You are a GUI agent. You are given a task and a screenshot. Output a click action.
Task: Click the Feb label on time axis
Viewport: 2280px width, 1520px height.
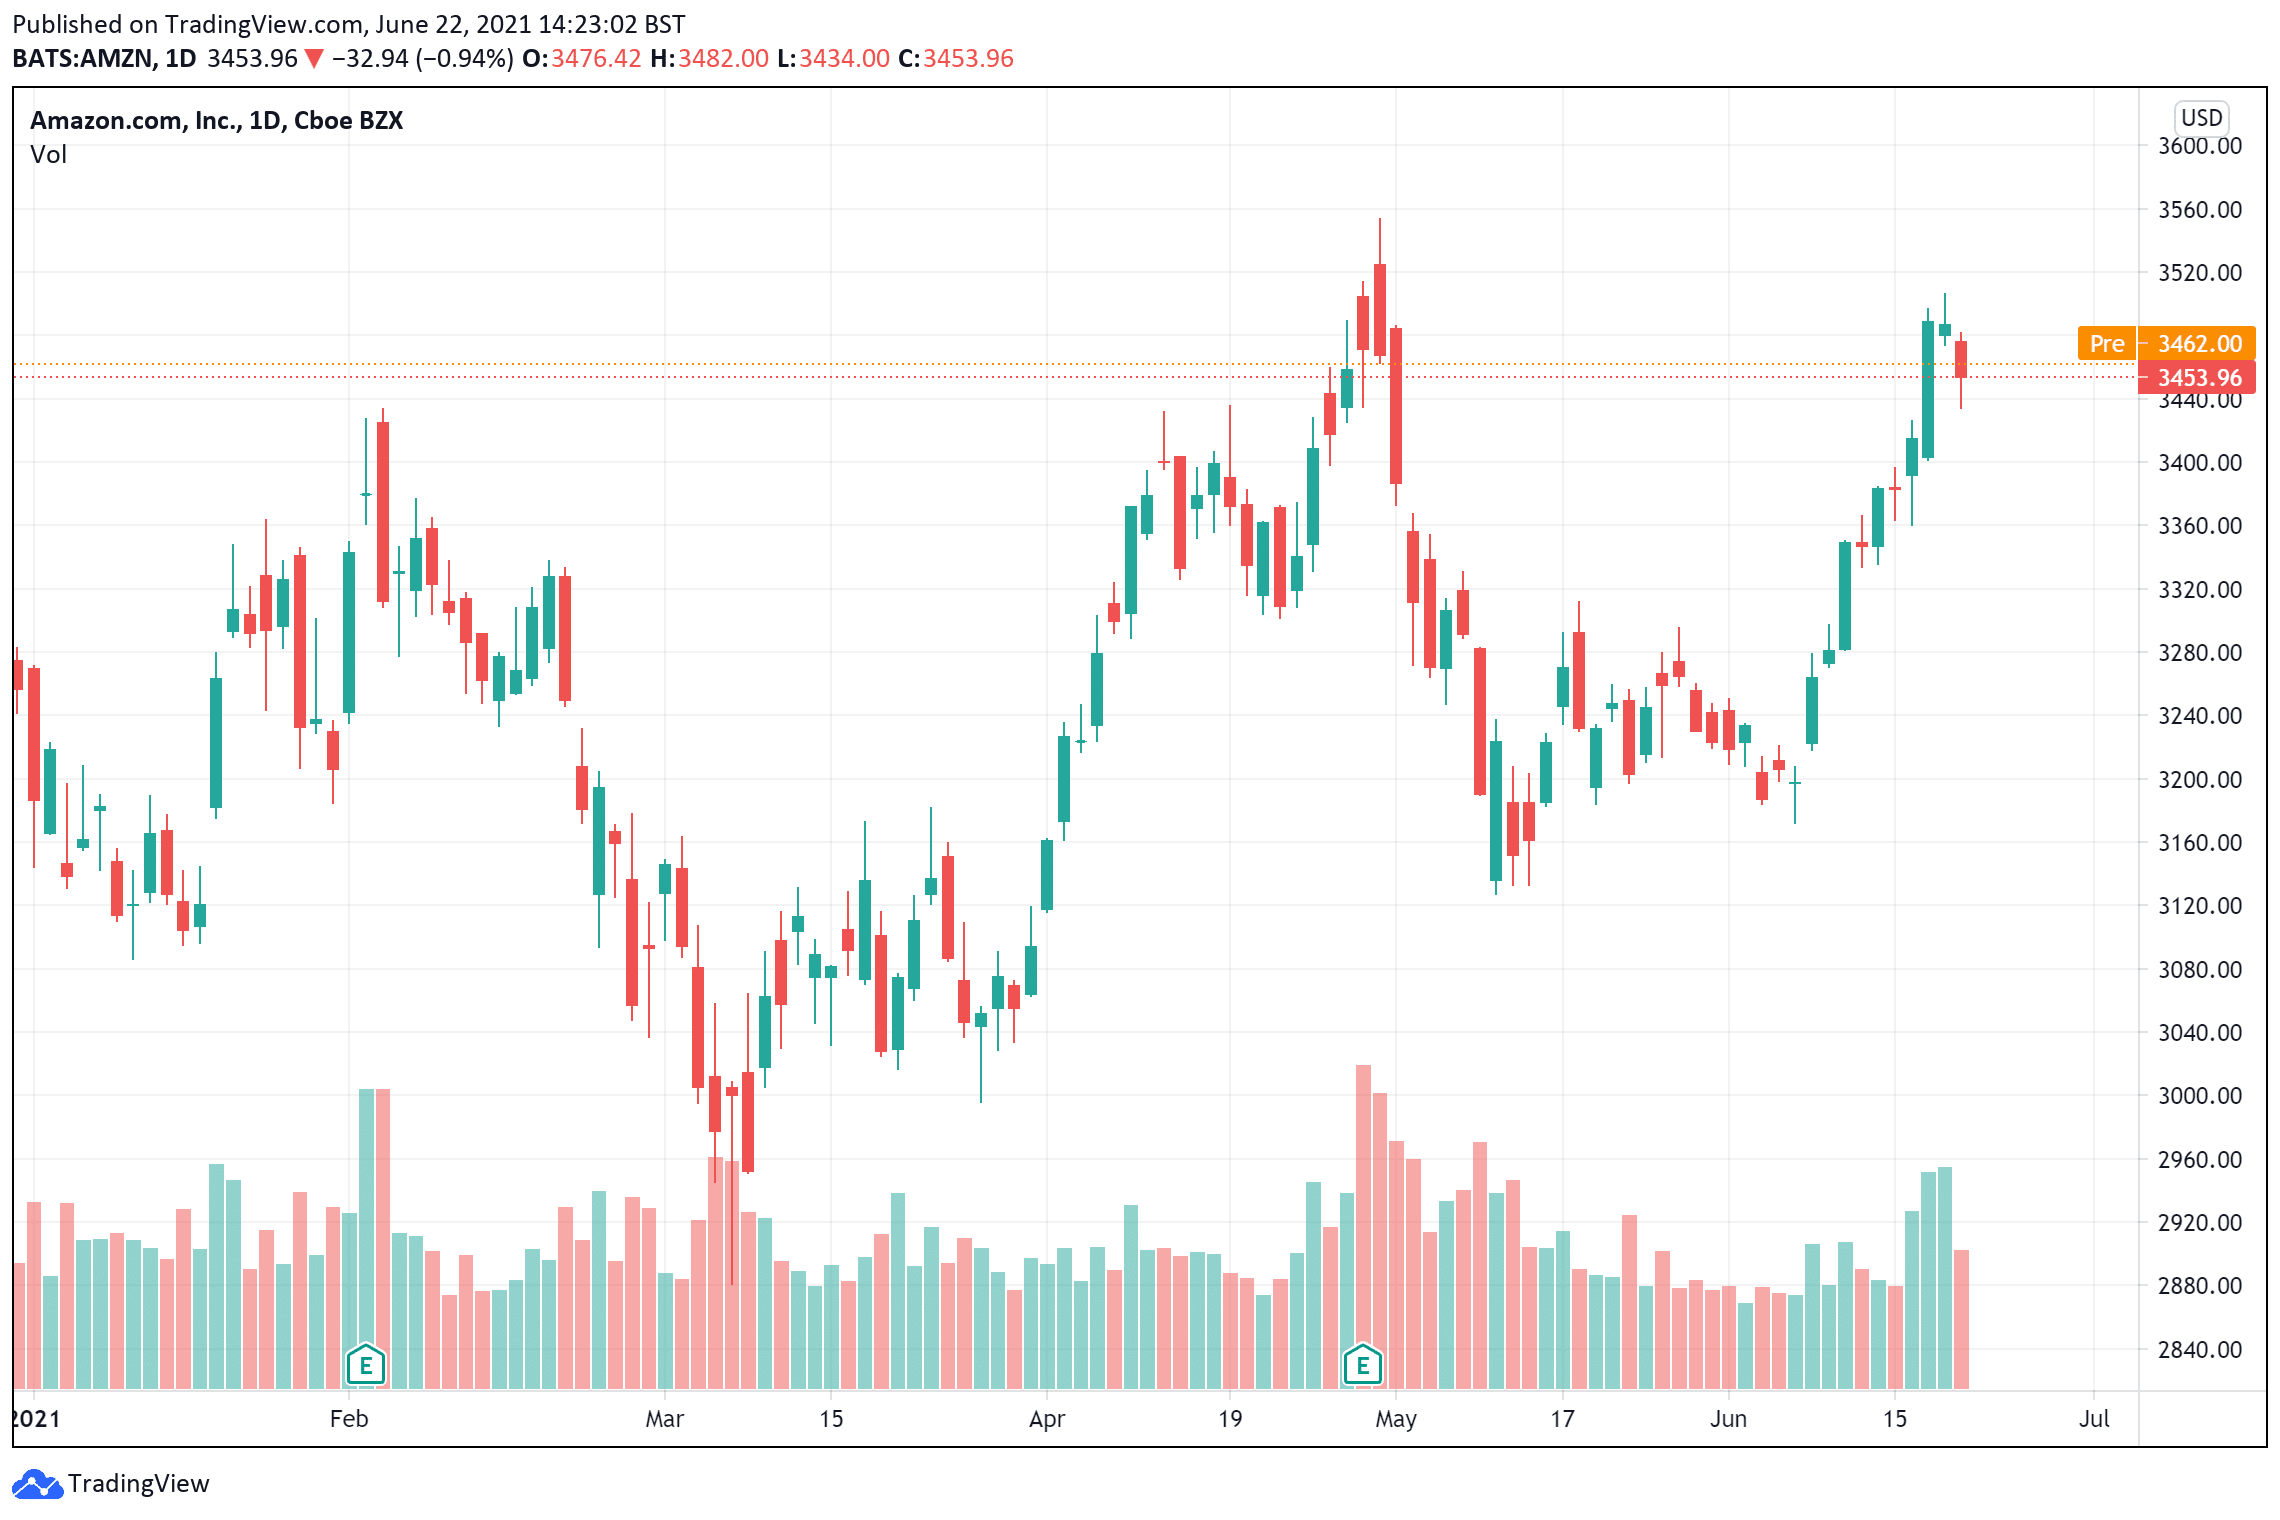[349, 1419]
